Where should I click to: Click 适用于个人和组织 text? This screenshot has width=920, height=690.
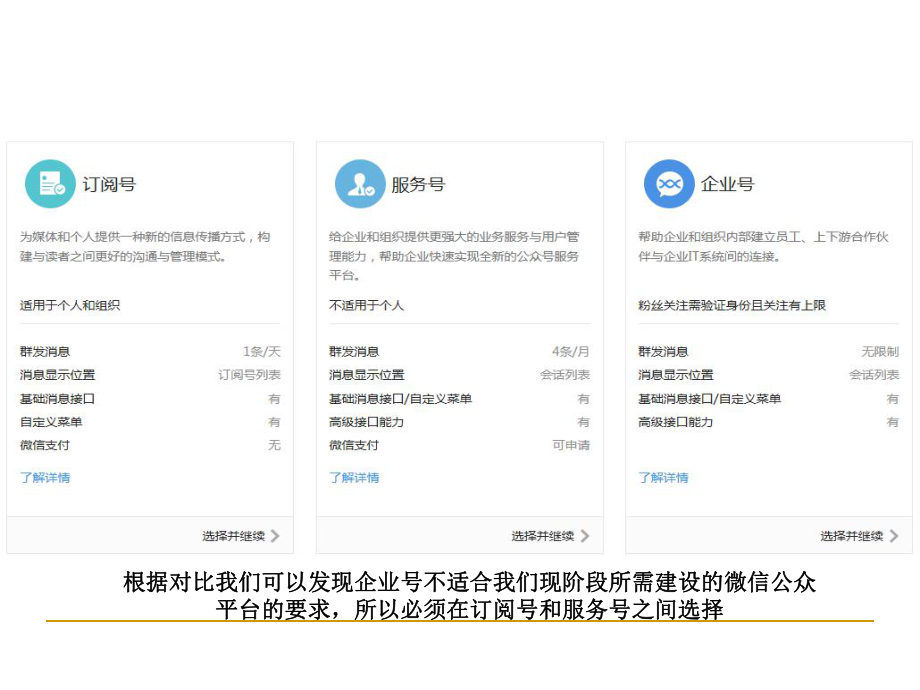click(x=70, y=305)
